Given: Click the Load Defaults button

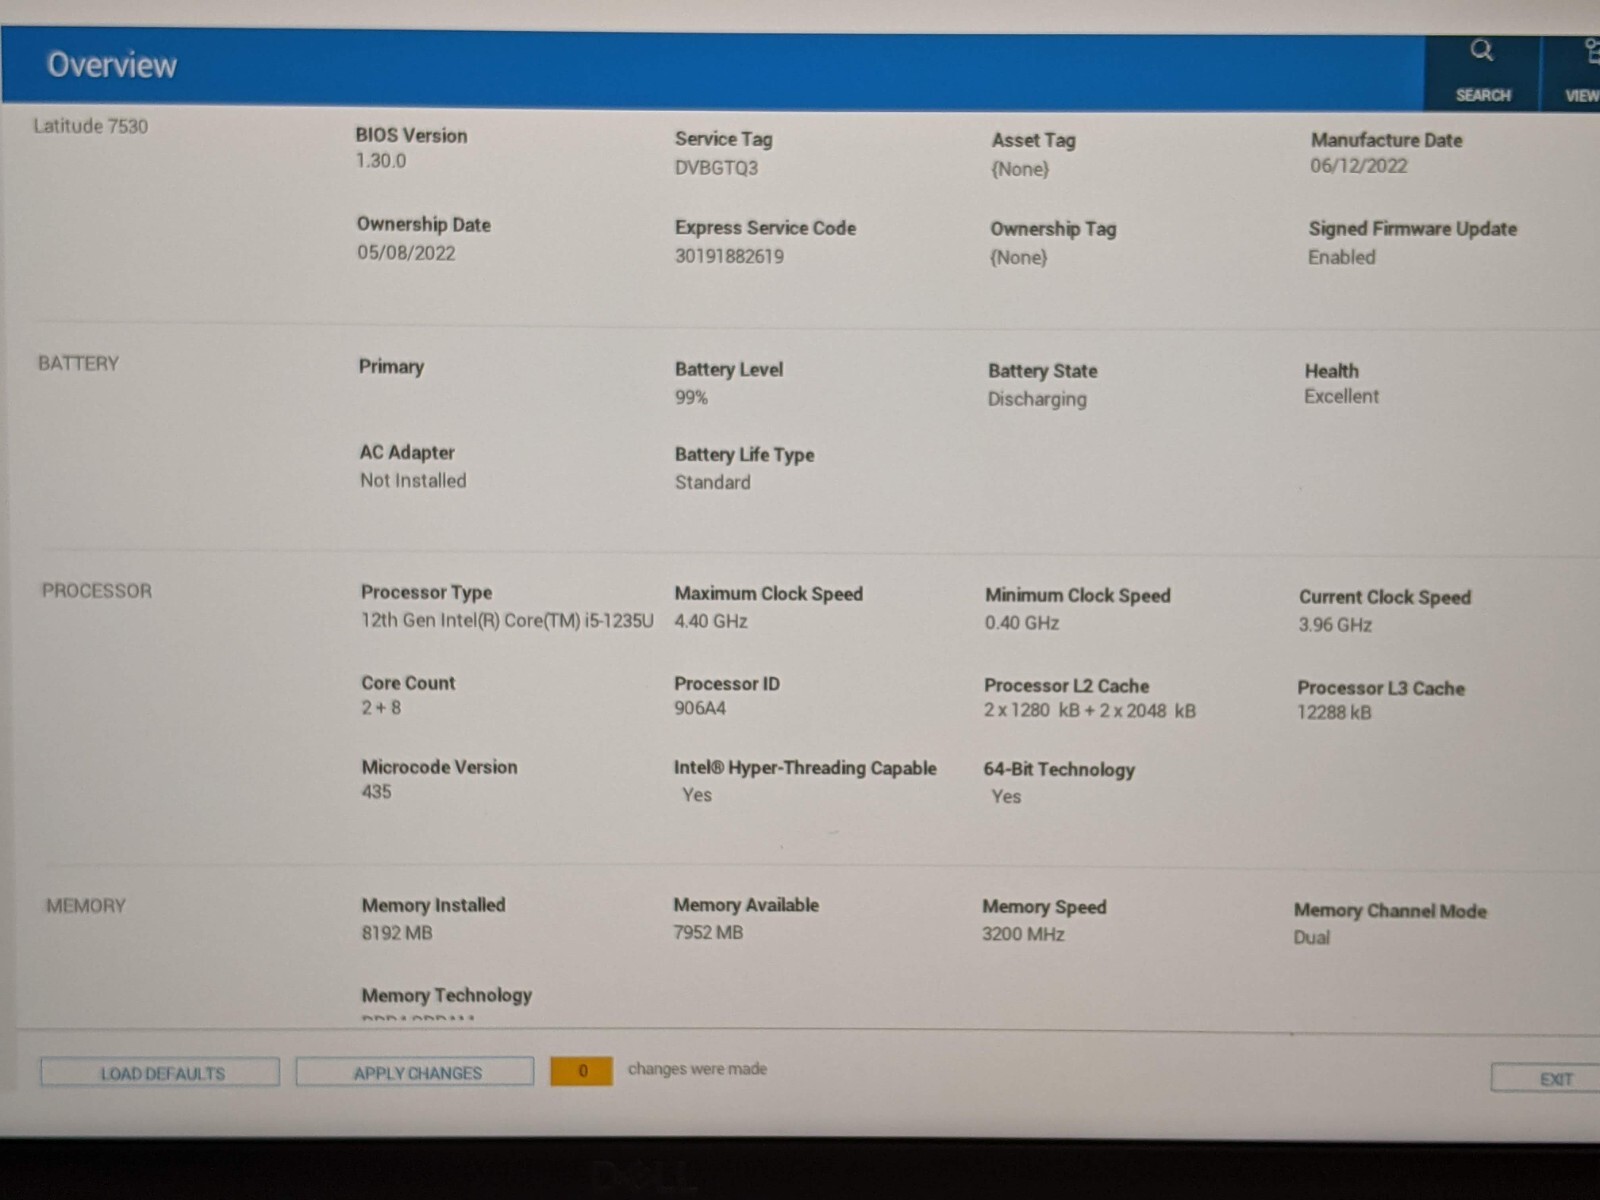Looking at the screenshot, I should coord(160,1073).
